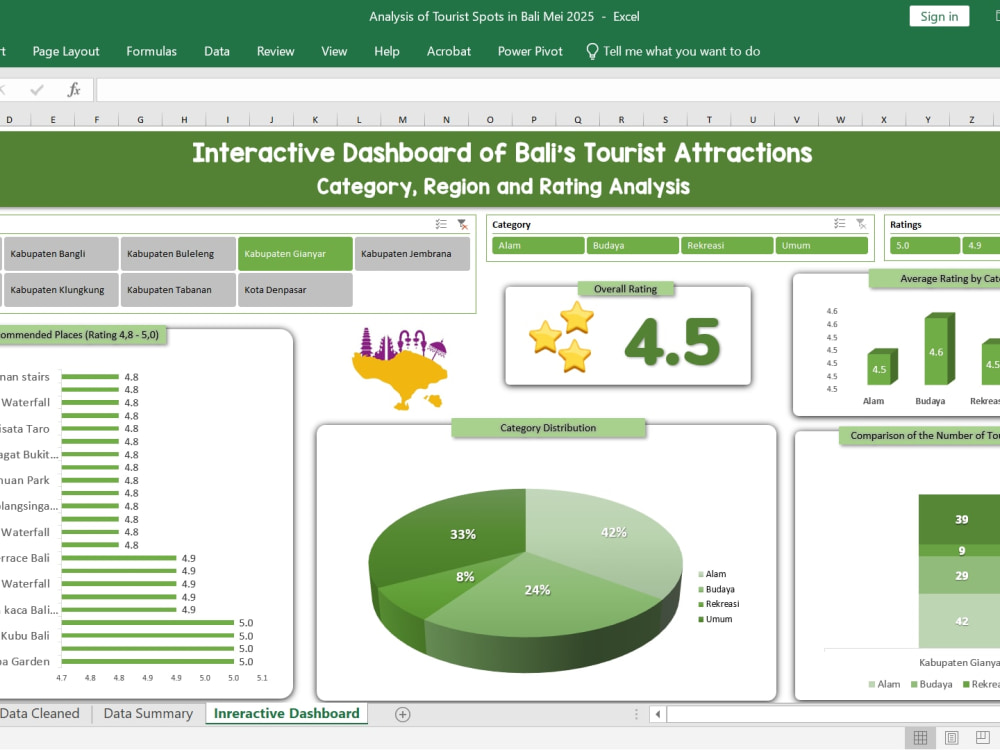Open the Help ribbon tab
The width and height of the screenshot is (1000, 750).
(386, 52)
